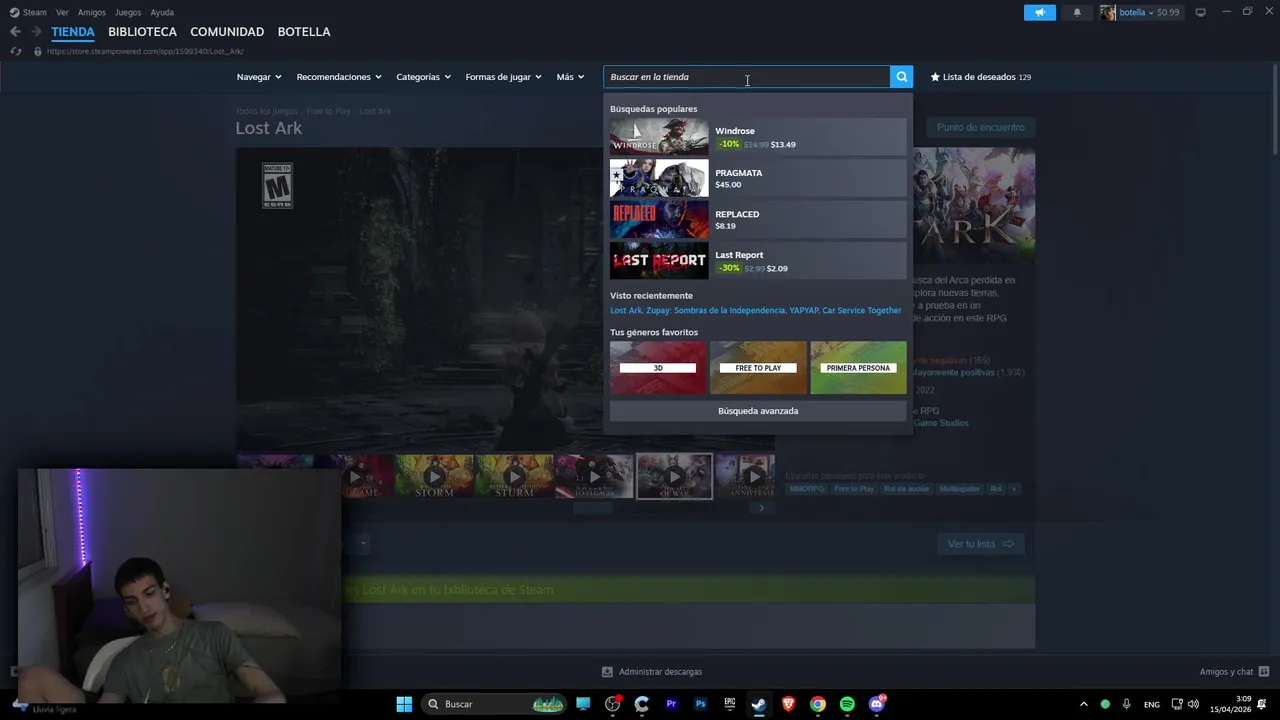This screenshot has height=720, width=1280.
Task: Expand the Formas de jugar dropdown
Action: tap(503, 77)
